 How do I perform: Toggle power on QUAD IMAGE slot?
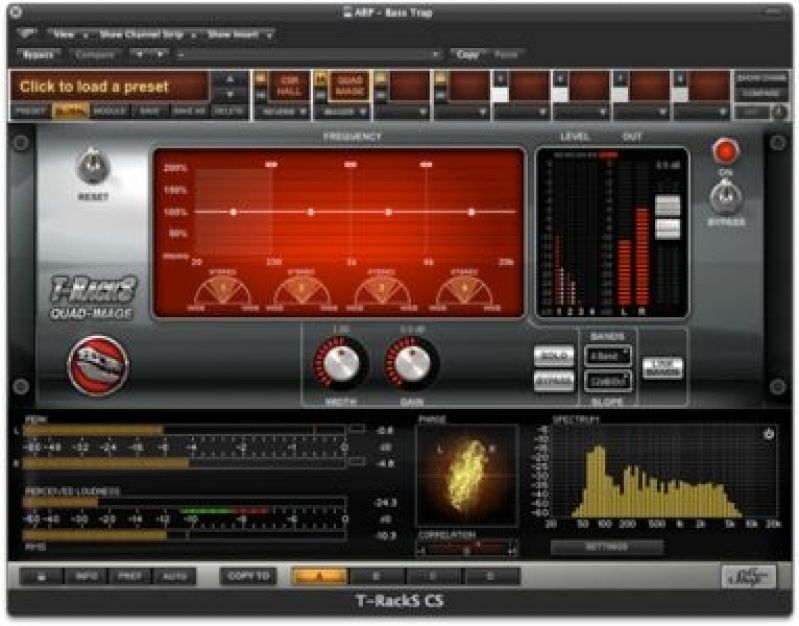coord(321,79)
